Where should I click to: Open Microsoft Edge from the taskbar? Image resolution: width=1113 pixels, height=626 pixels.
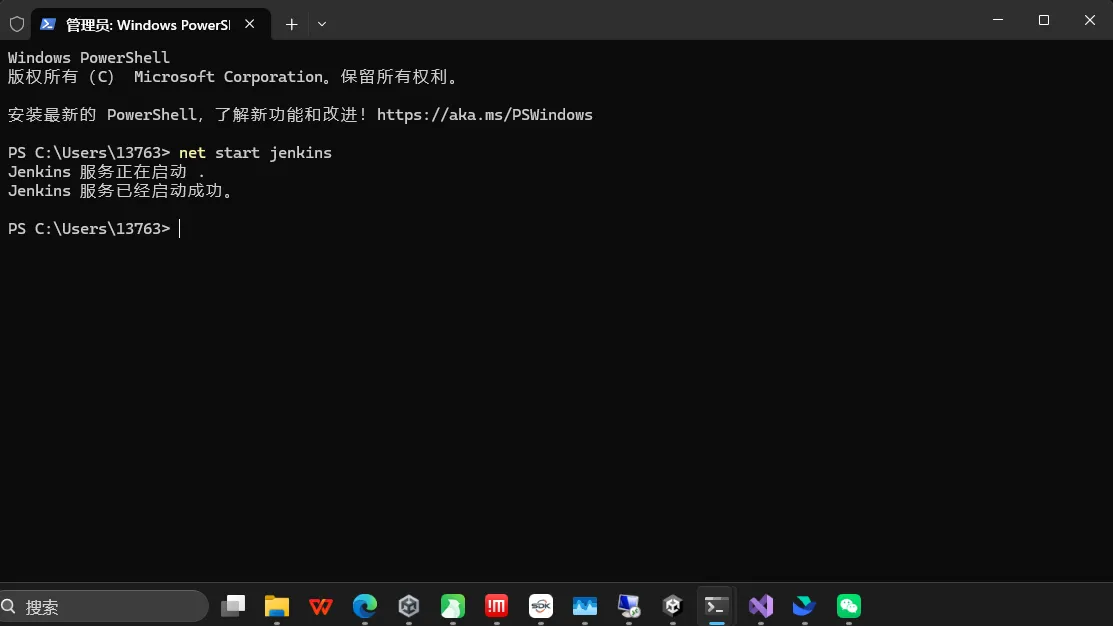[x=365, y=606]
